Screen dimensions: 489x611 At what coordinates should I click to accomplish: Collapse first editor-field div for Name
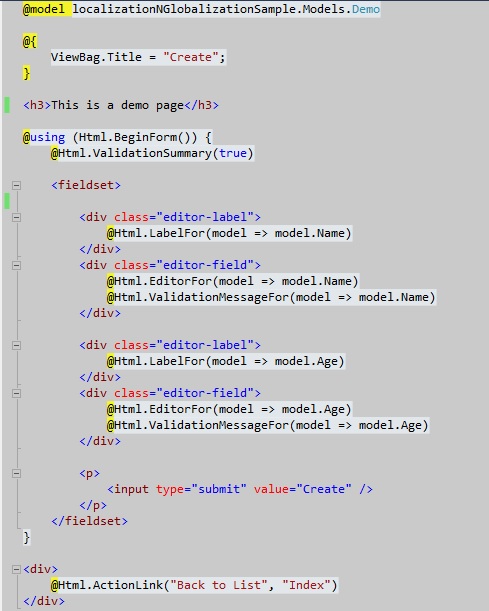point(16,265)
